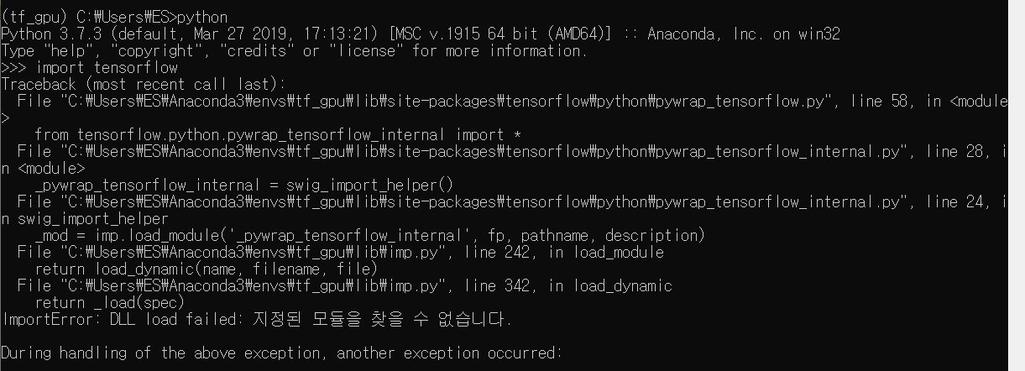The width and height of the screenshot is (1025, 371).
Task: Click the 'from tensorflow.python.pywrap_tensorflow_internal import *' line
Action: [278, 135]
